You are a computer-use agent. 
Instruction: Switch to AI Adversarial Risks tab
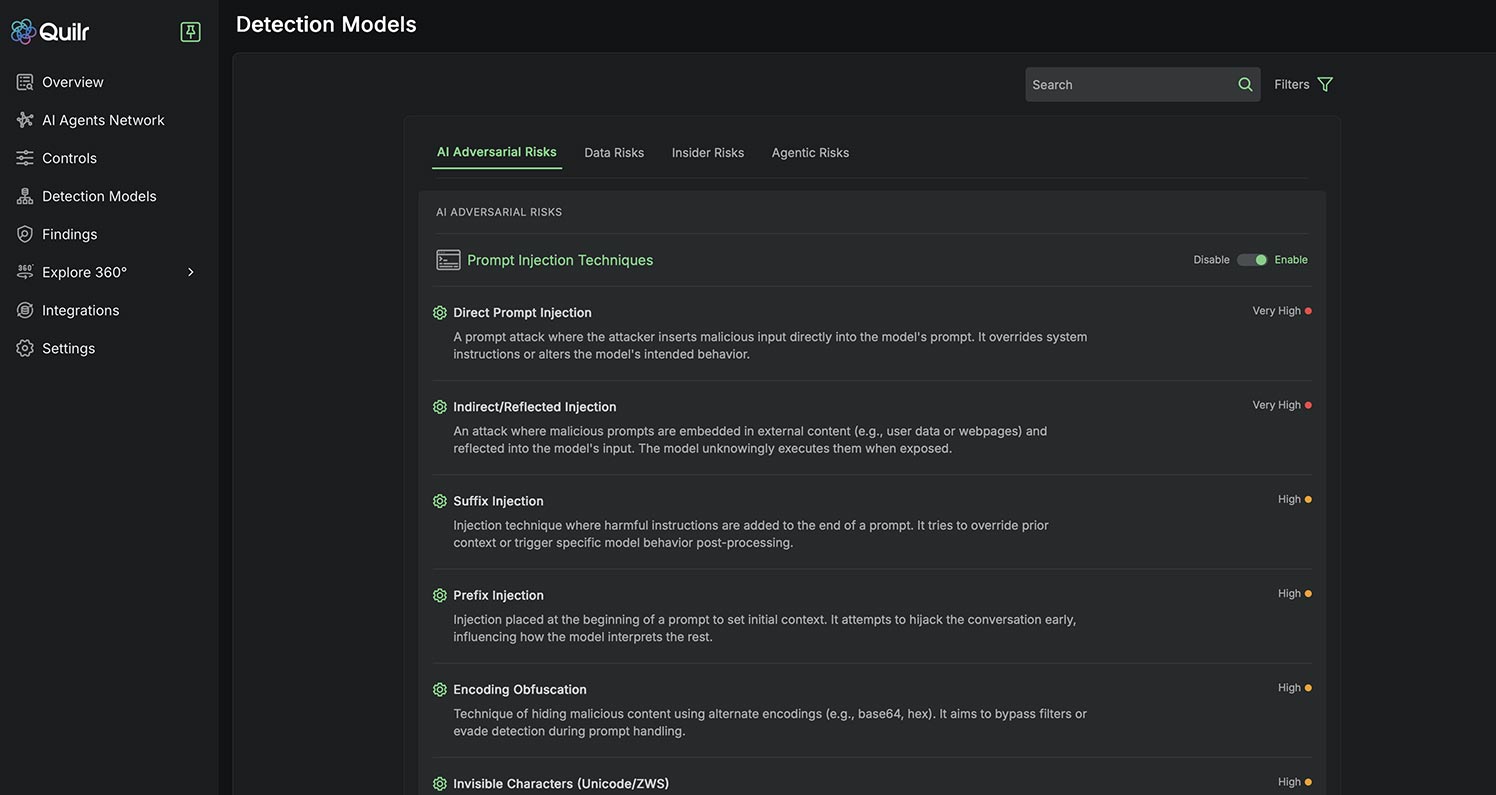pos(497,152)
